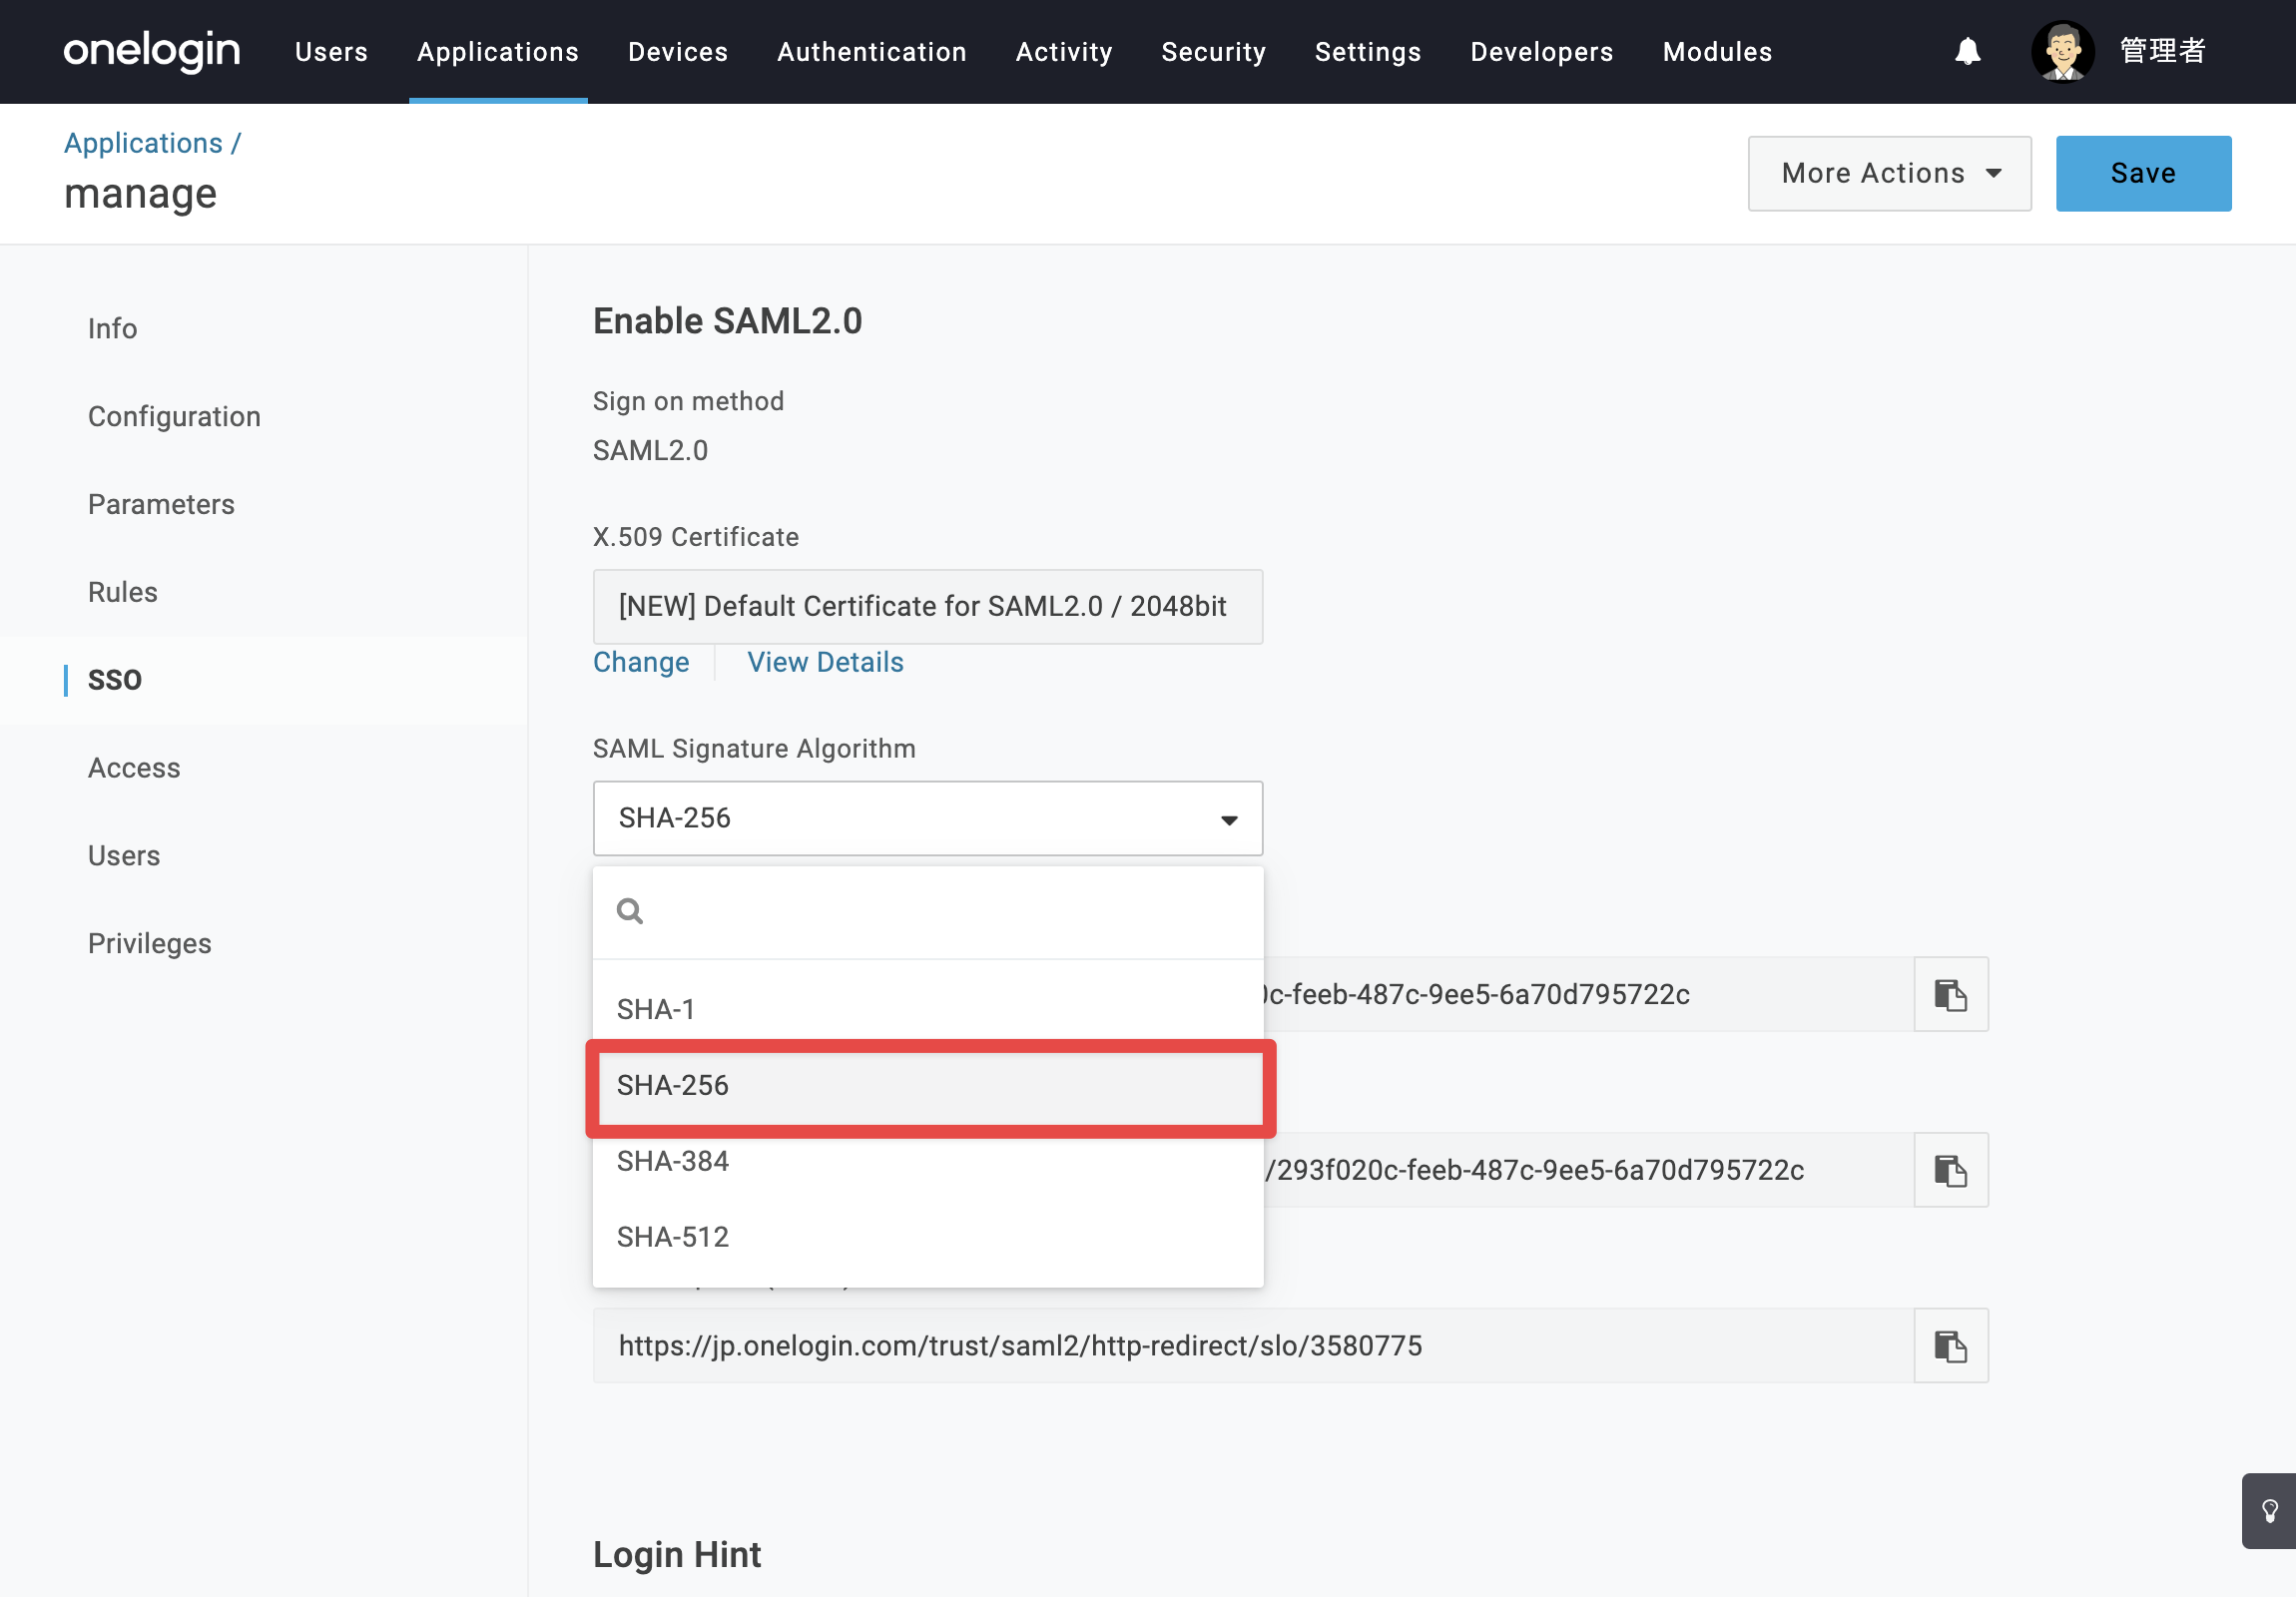Image resolution: width=2296 pixels, height=1597 pixels.
Task: Open the SAML Signature Algorithm dropdown
Action: point(928,818)
